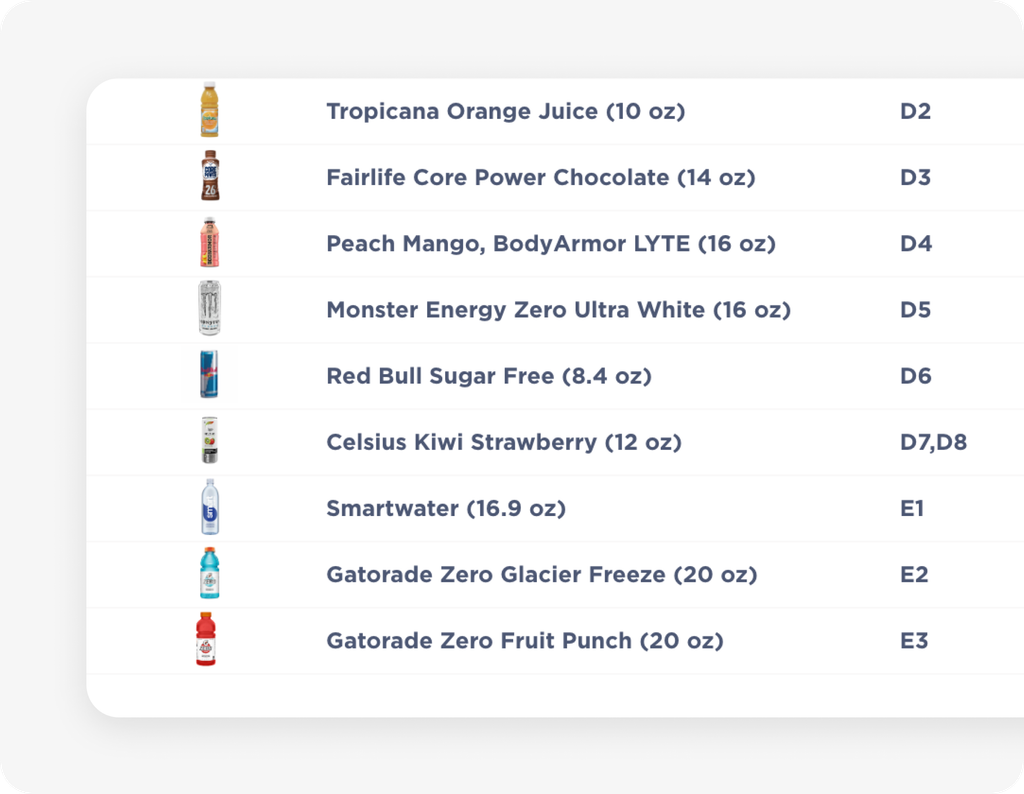Select the Fairlife Core Power Chocolate bottle icon
The image size is (1024, 794).
click(209, 177)
